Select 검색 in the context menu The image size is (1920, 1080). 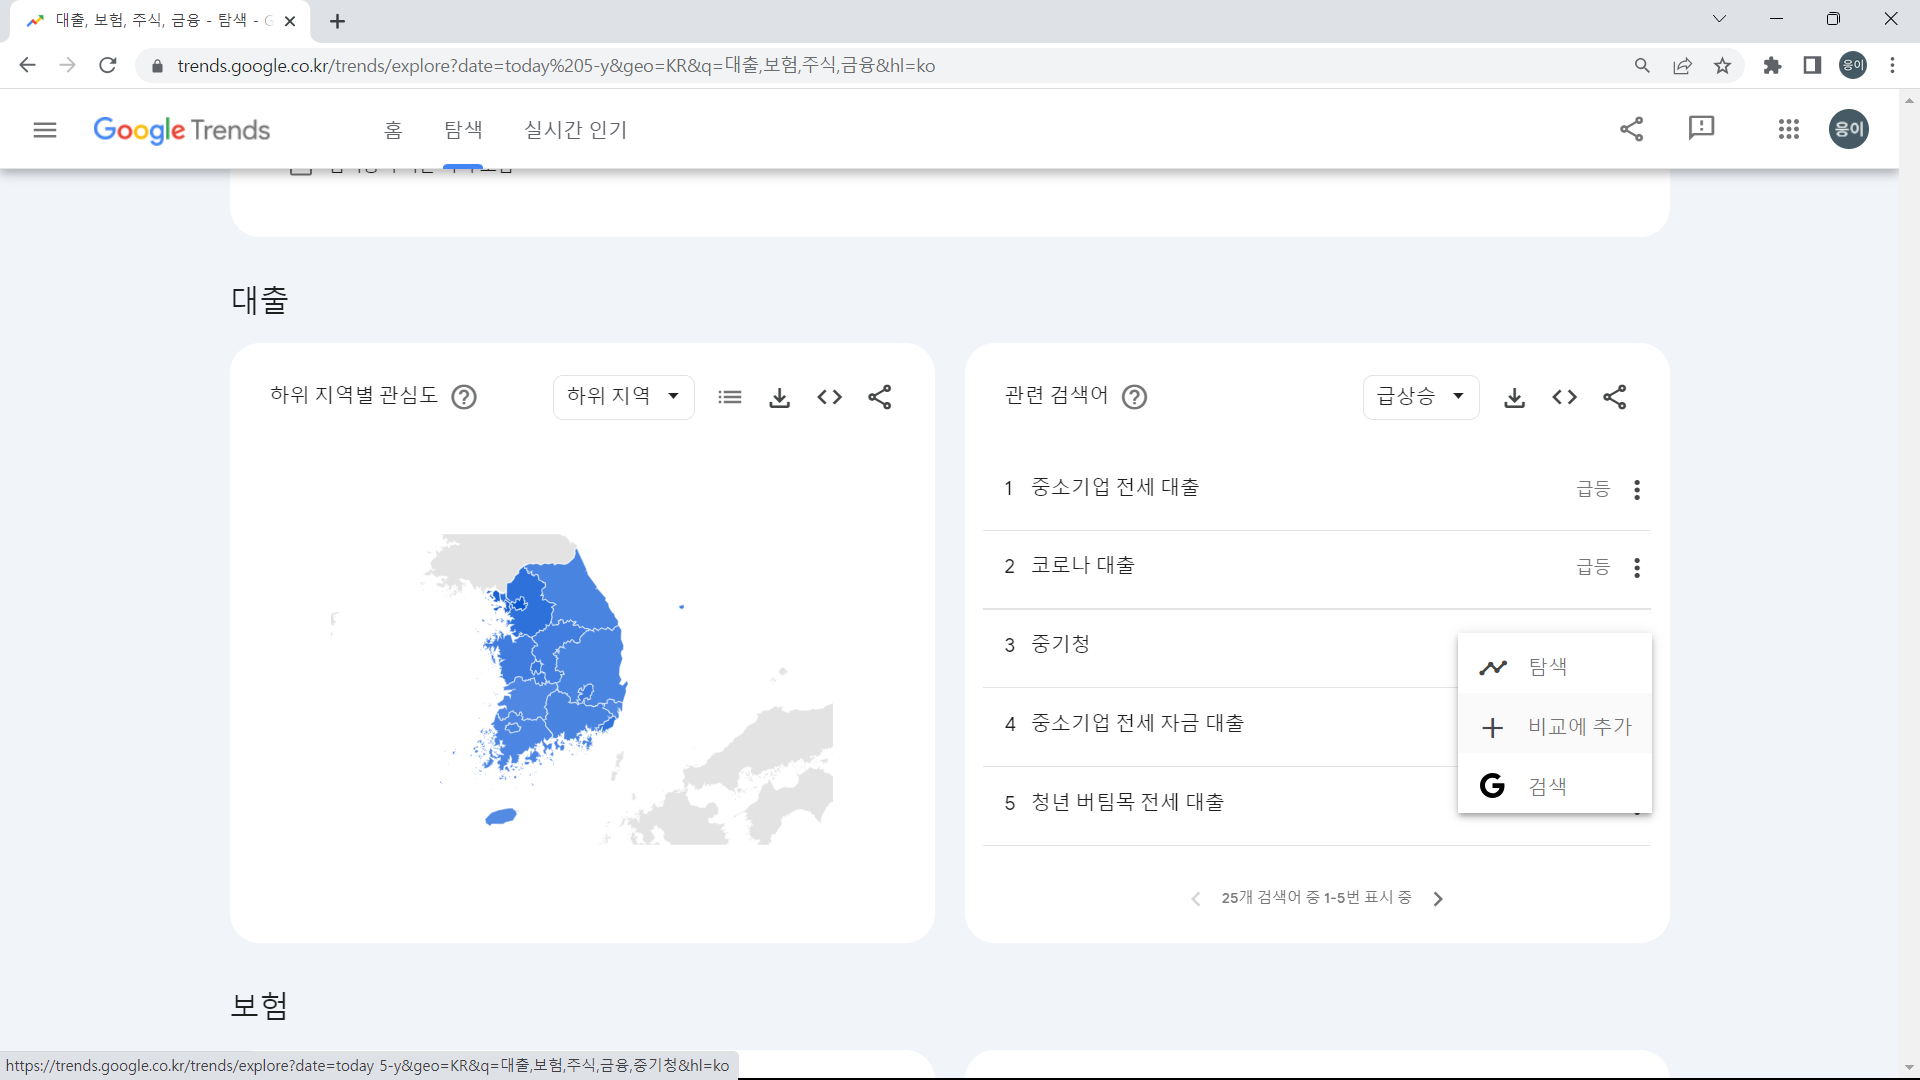pyautogui.click(x=1547, y=786)
